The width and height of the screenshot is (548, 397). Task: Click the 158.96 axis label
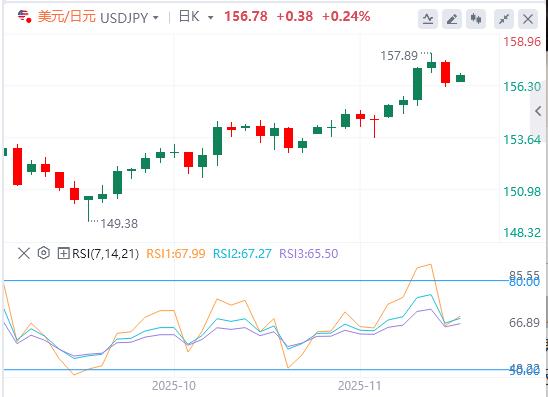[522, 42]
